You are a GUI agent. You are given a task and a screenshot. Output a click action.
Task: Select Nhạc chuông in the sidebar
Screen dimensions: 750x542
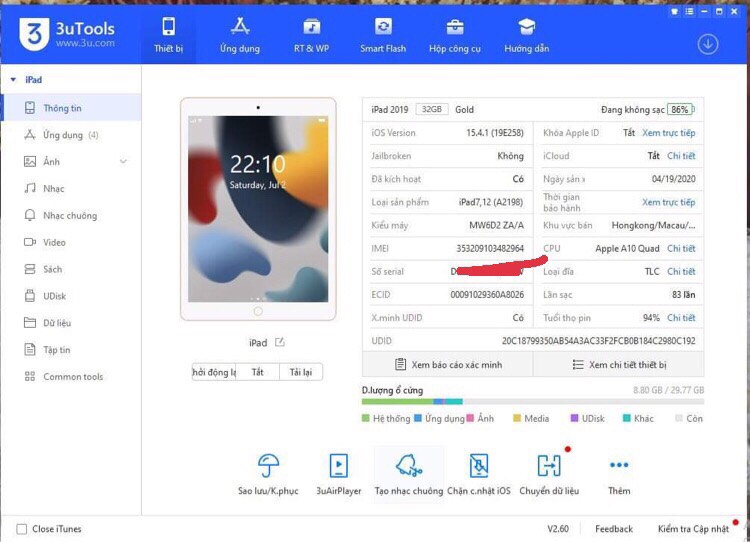(69, 216)
